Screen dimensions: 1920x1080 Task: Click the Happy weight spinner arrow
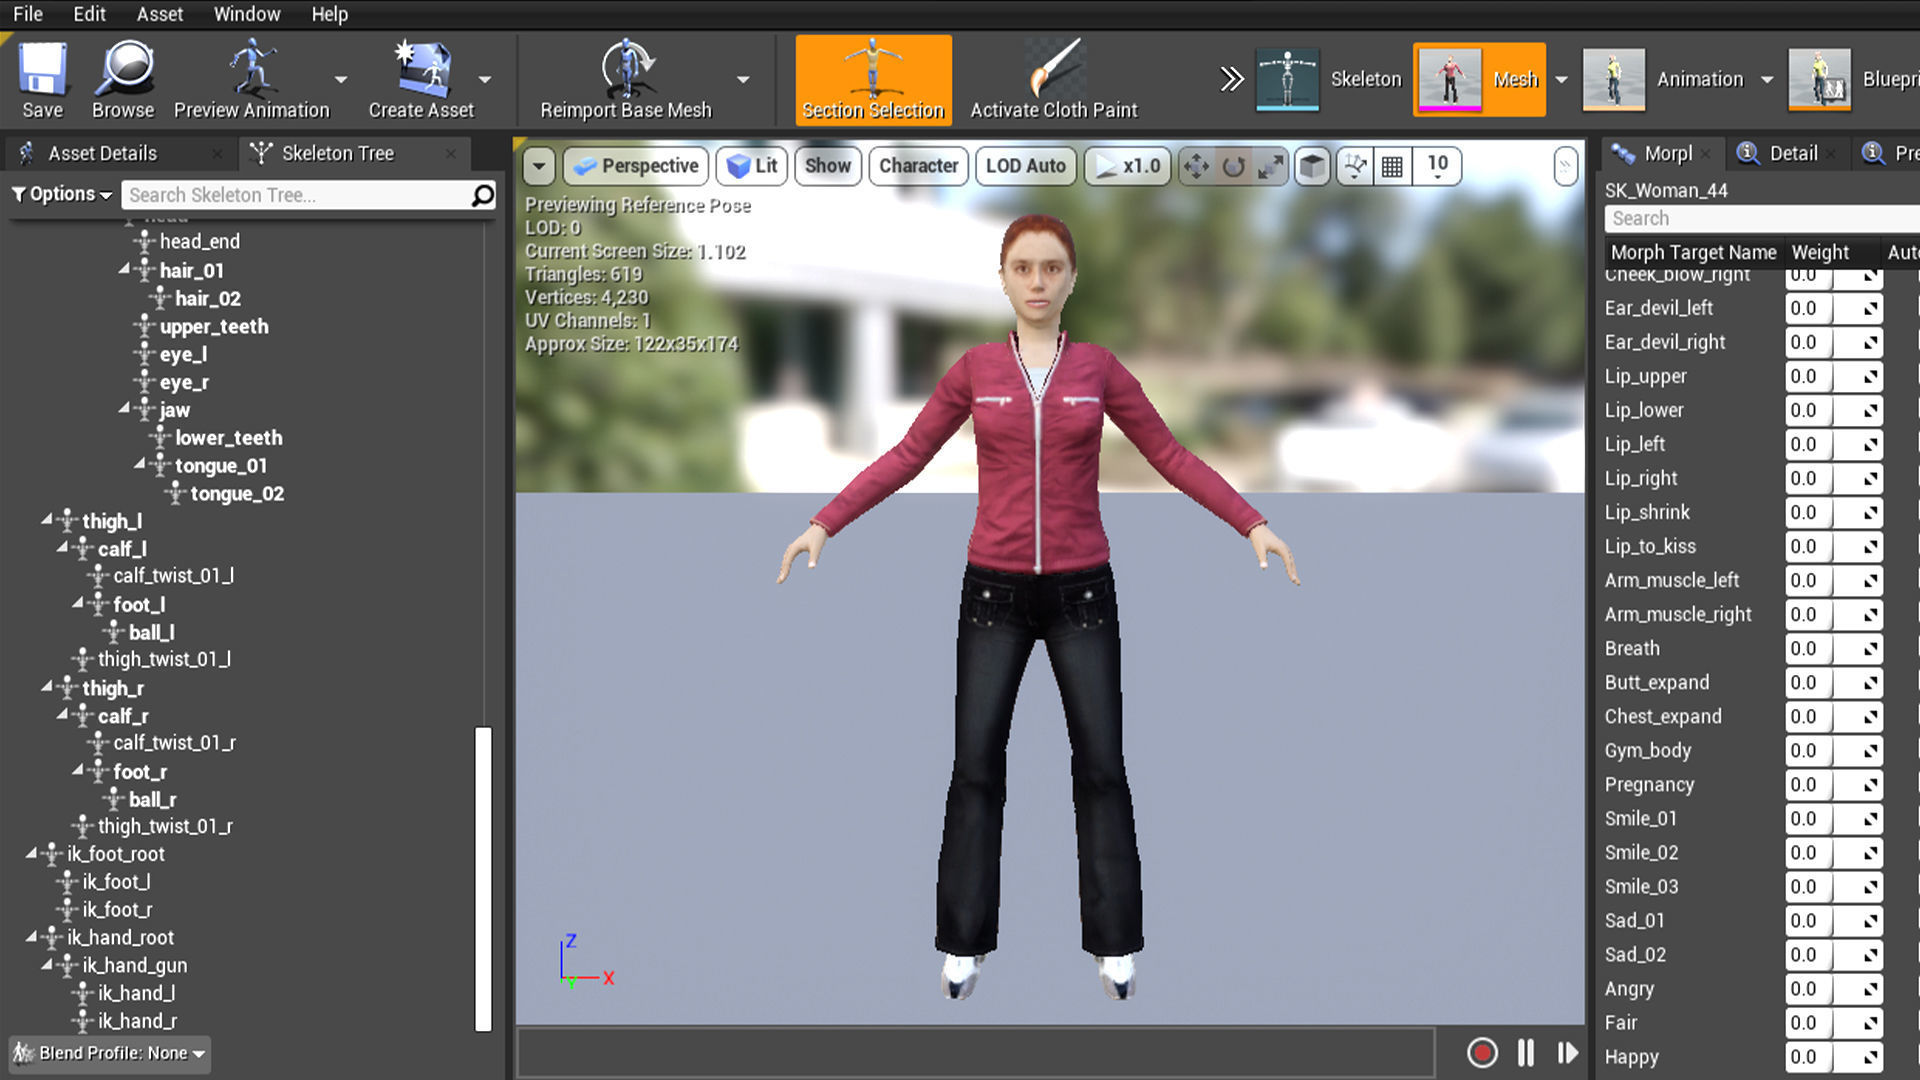pos(1869,1057)
